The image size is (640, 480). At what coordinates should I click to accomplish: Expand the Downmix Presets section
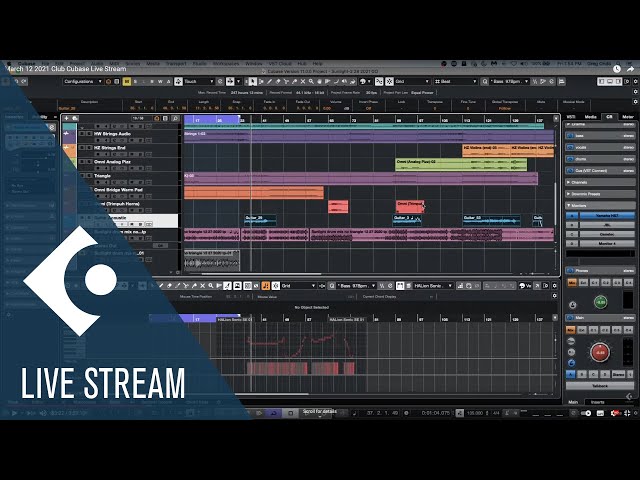tap(600, 194)
